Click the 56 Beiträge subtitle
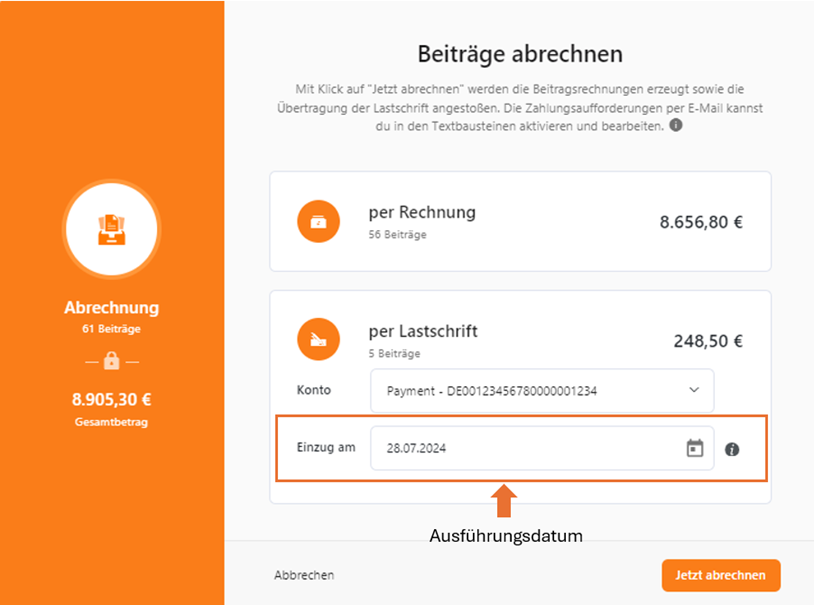 click(398, 235)
